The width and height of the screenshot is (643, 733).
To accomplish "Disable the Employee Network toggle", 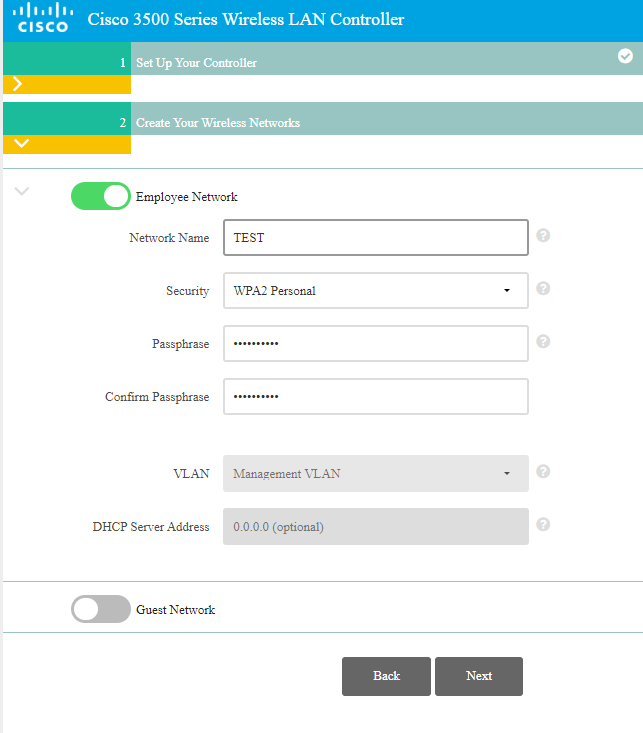I will tap(101, 196).
